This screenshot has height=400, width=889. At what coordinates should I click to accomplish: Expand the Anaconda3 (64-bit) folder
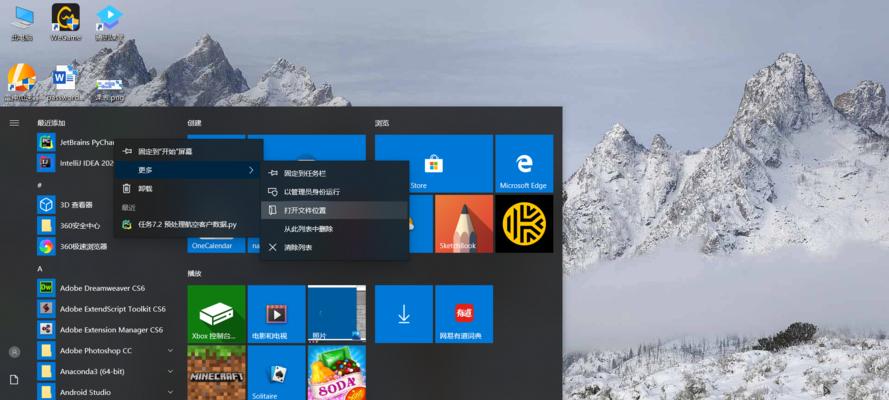(x=170, y=372)
